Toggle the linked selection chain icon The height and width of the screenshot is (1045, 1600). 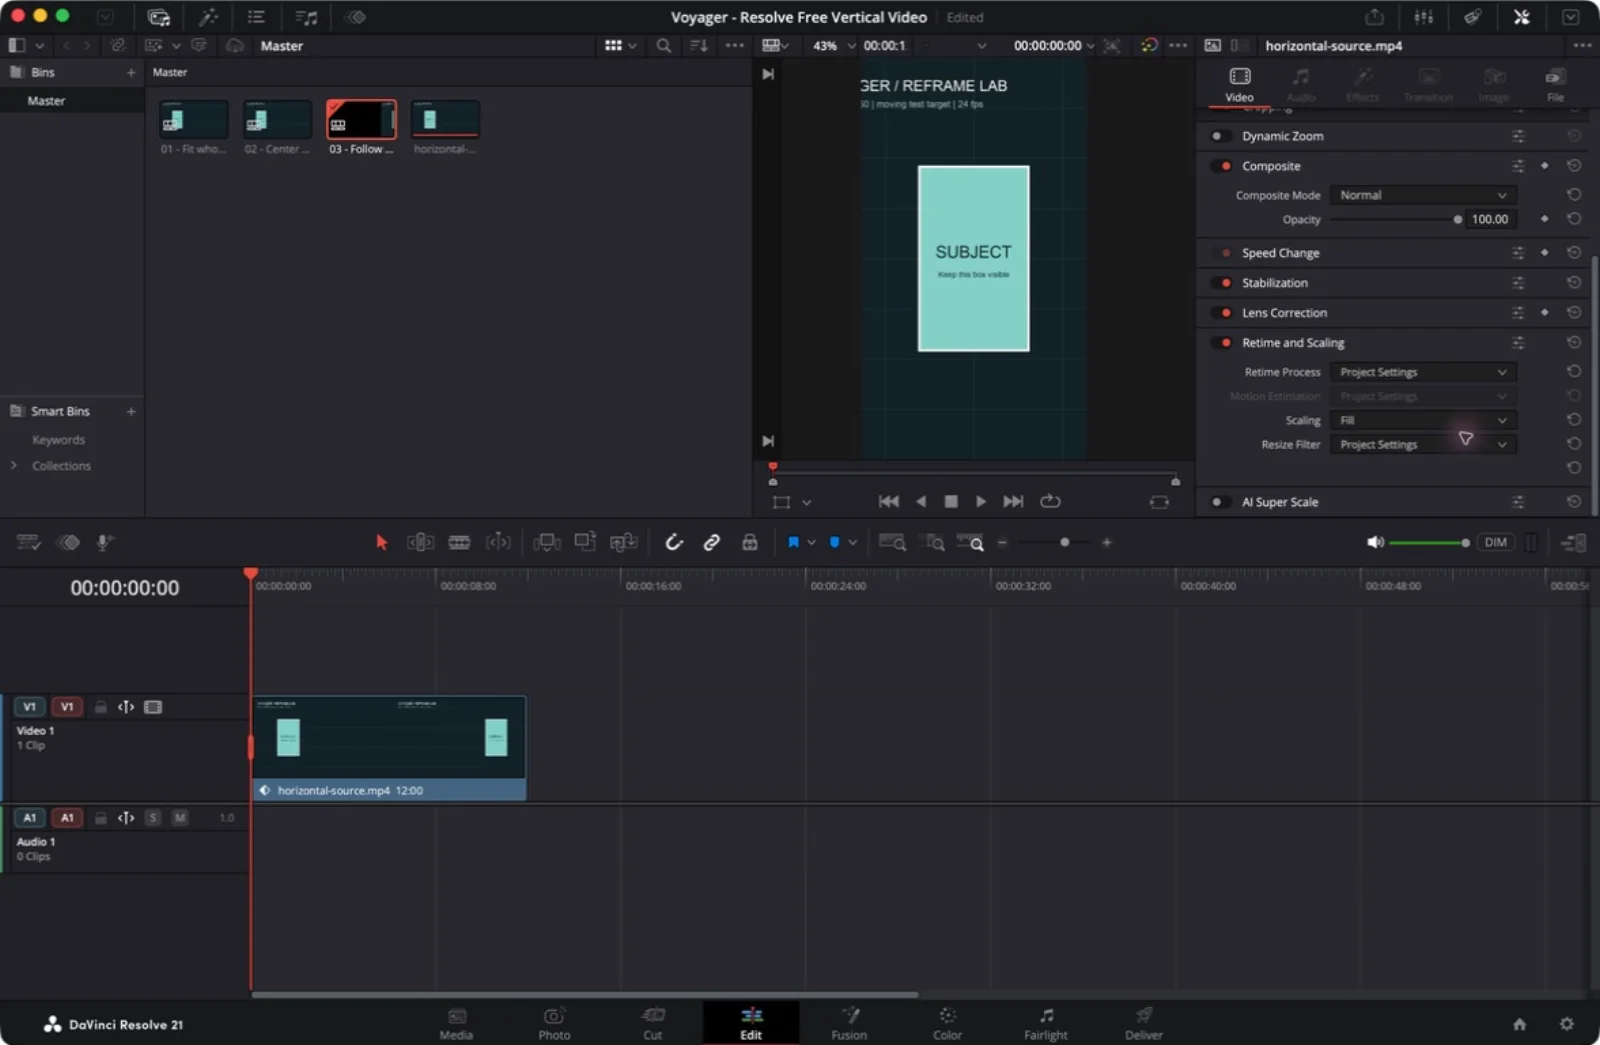point(712,542)
